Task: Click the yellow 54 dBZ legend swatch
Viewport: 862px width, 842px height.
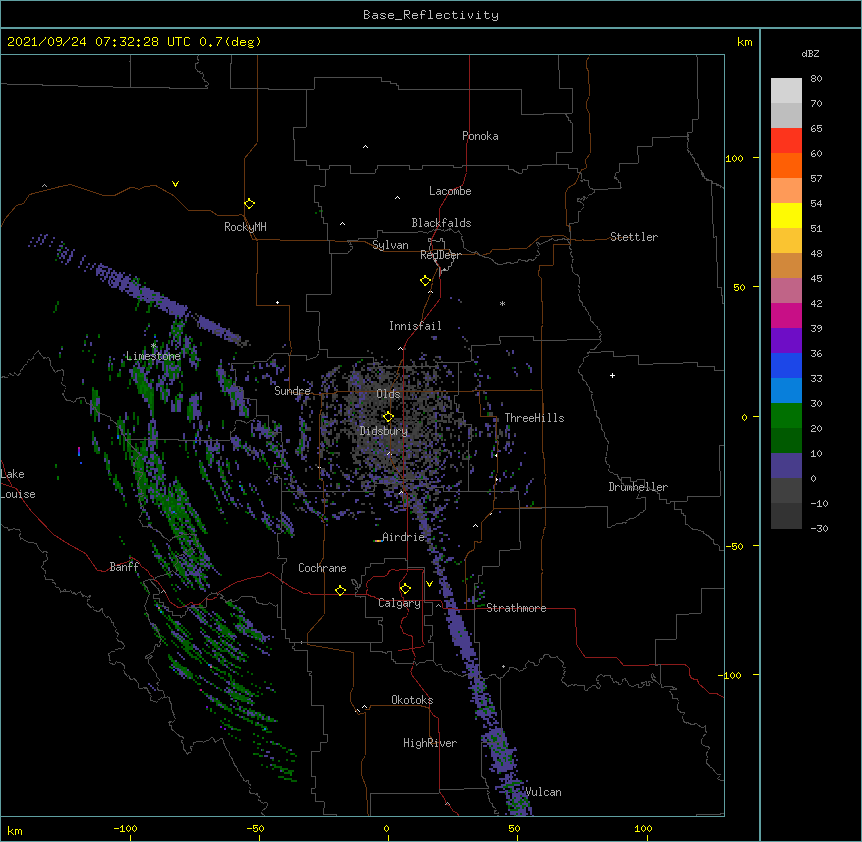Action: coord(786,215)
